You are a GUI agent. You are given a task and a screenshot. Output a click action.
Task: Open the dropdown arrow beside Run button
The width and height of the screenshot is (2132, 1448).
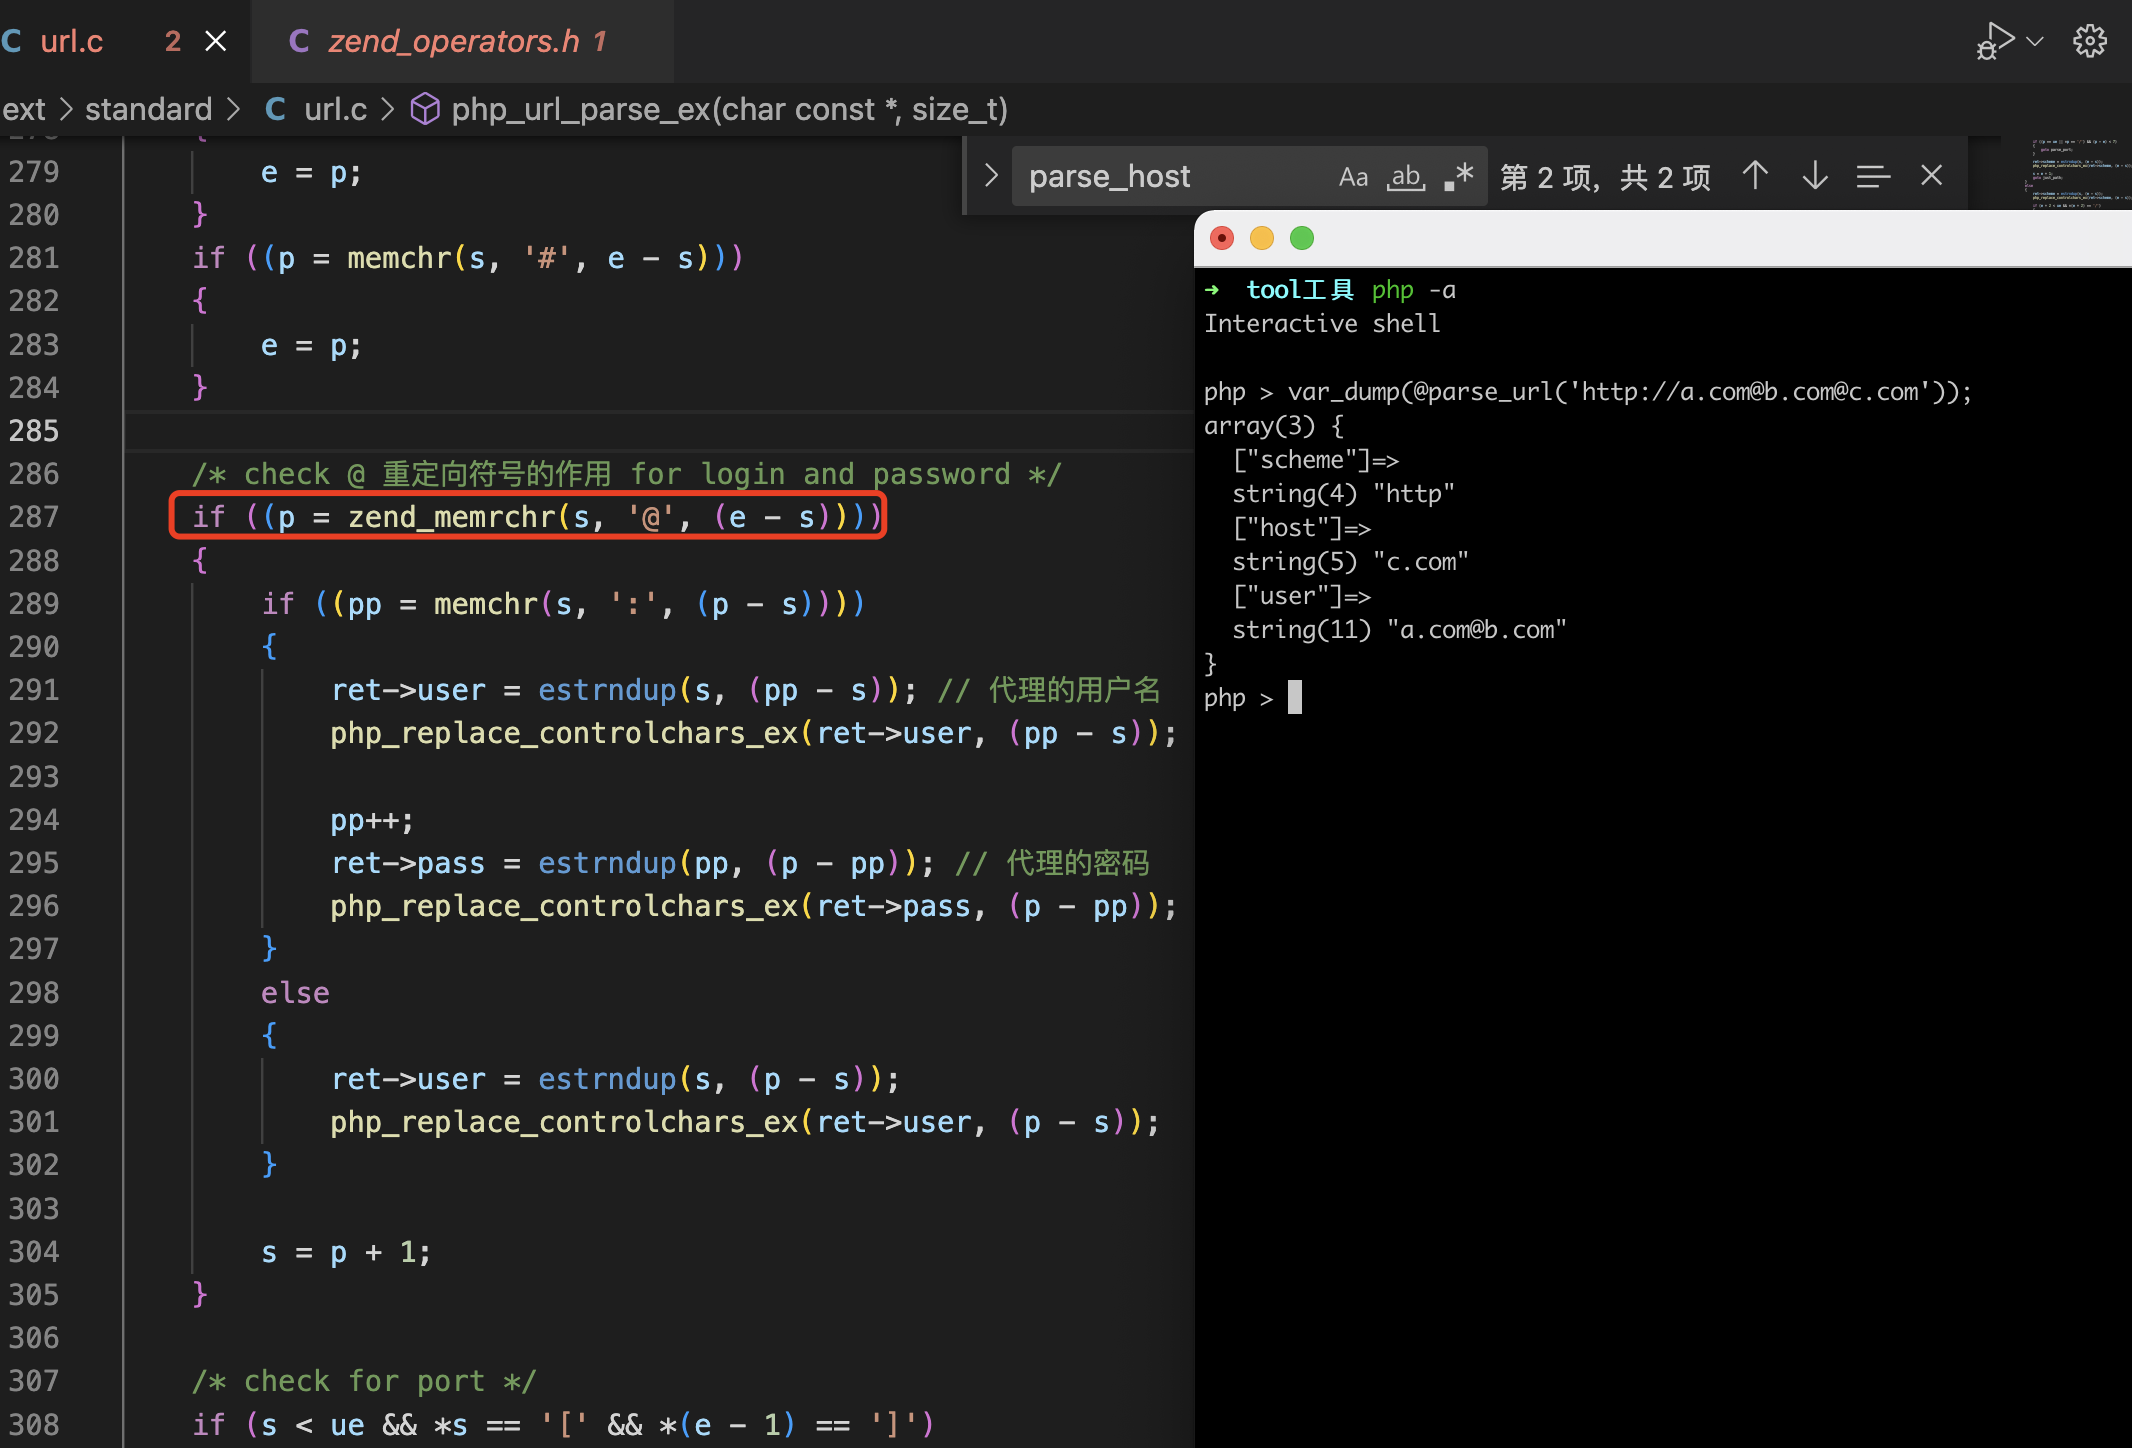[2035, 41]
